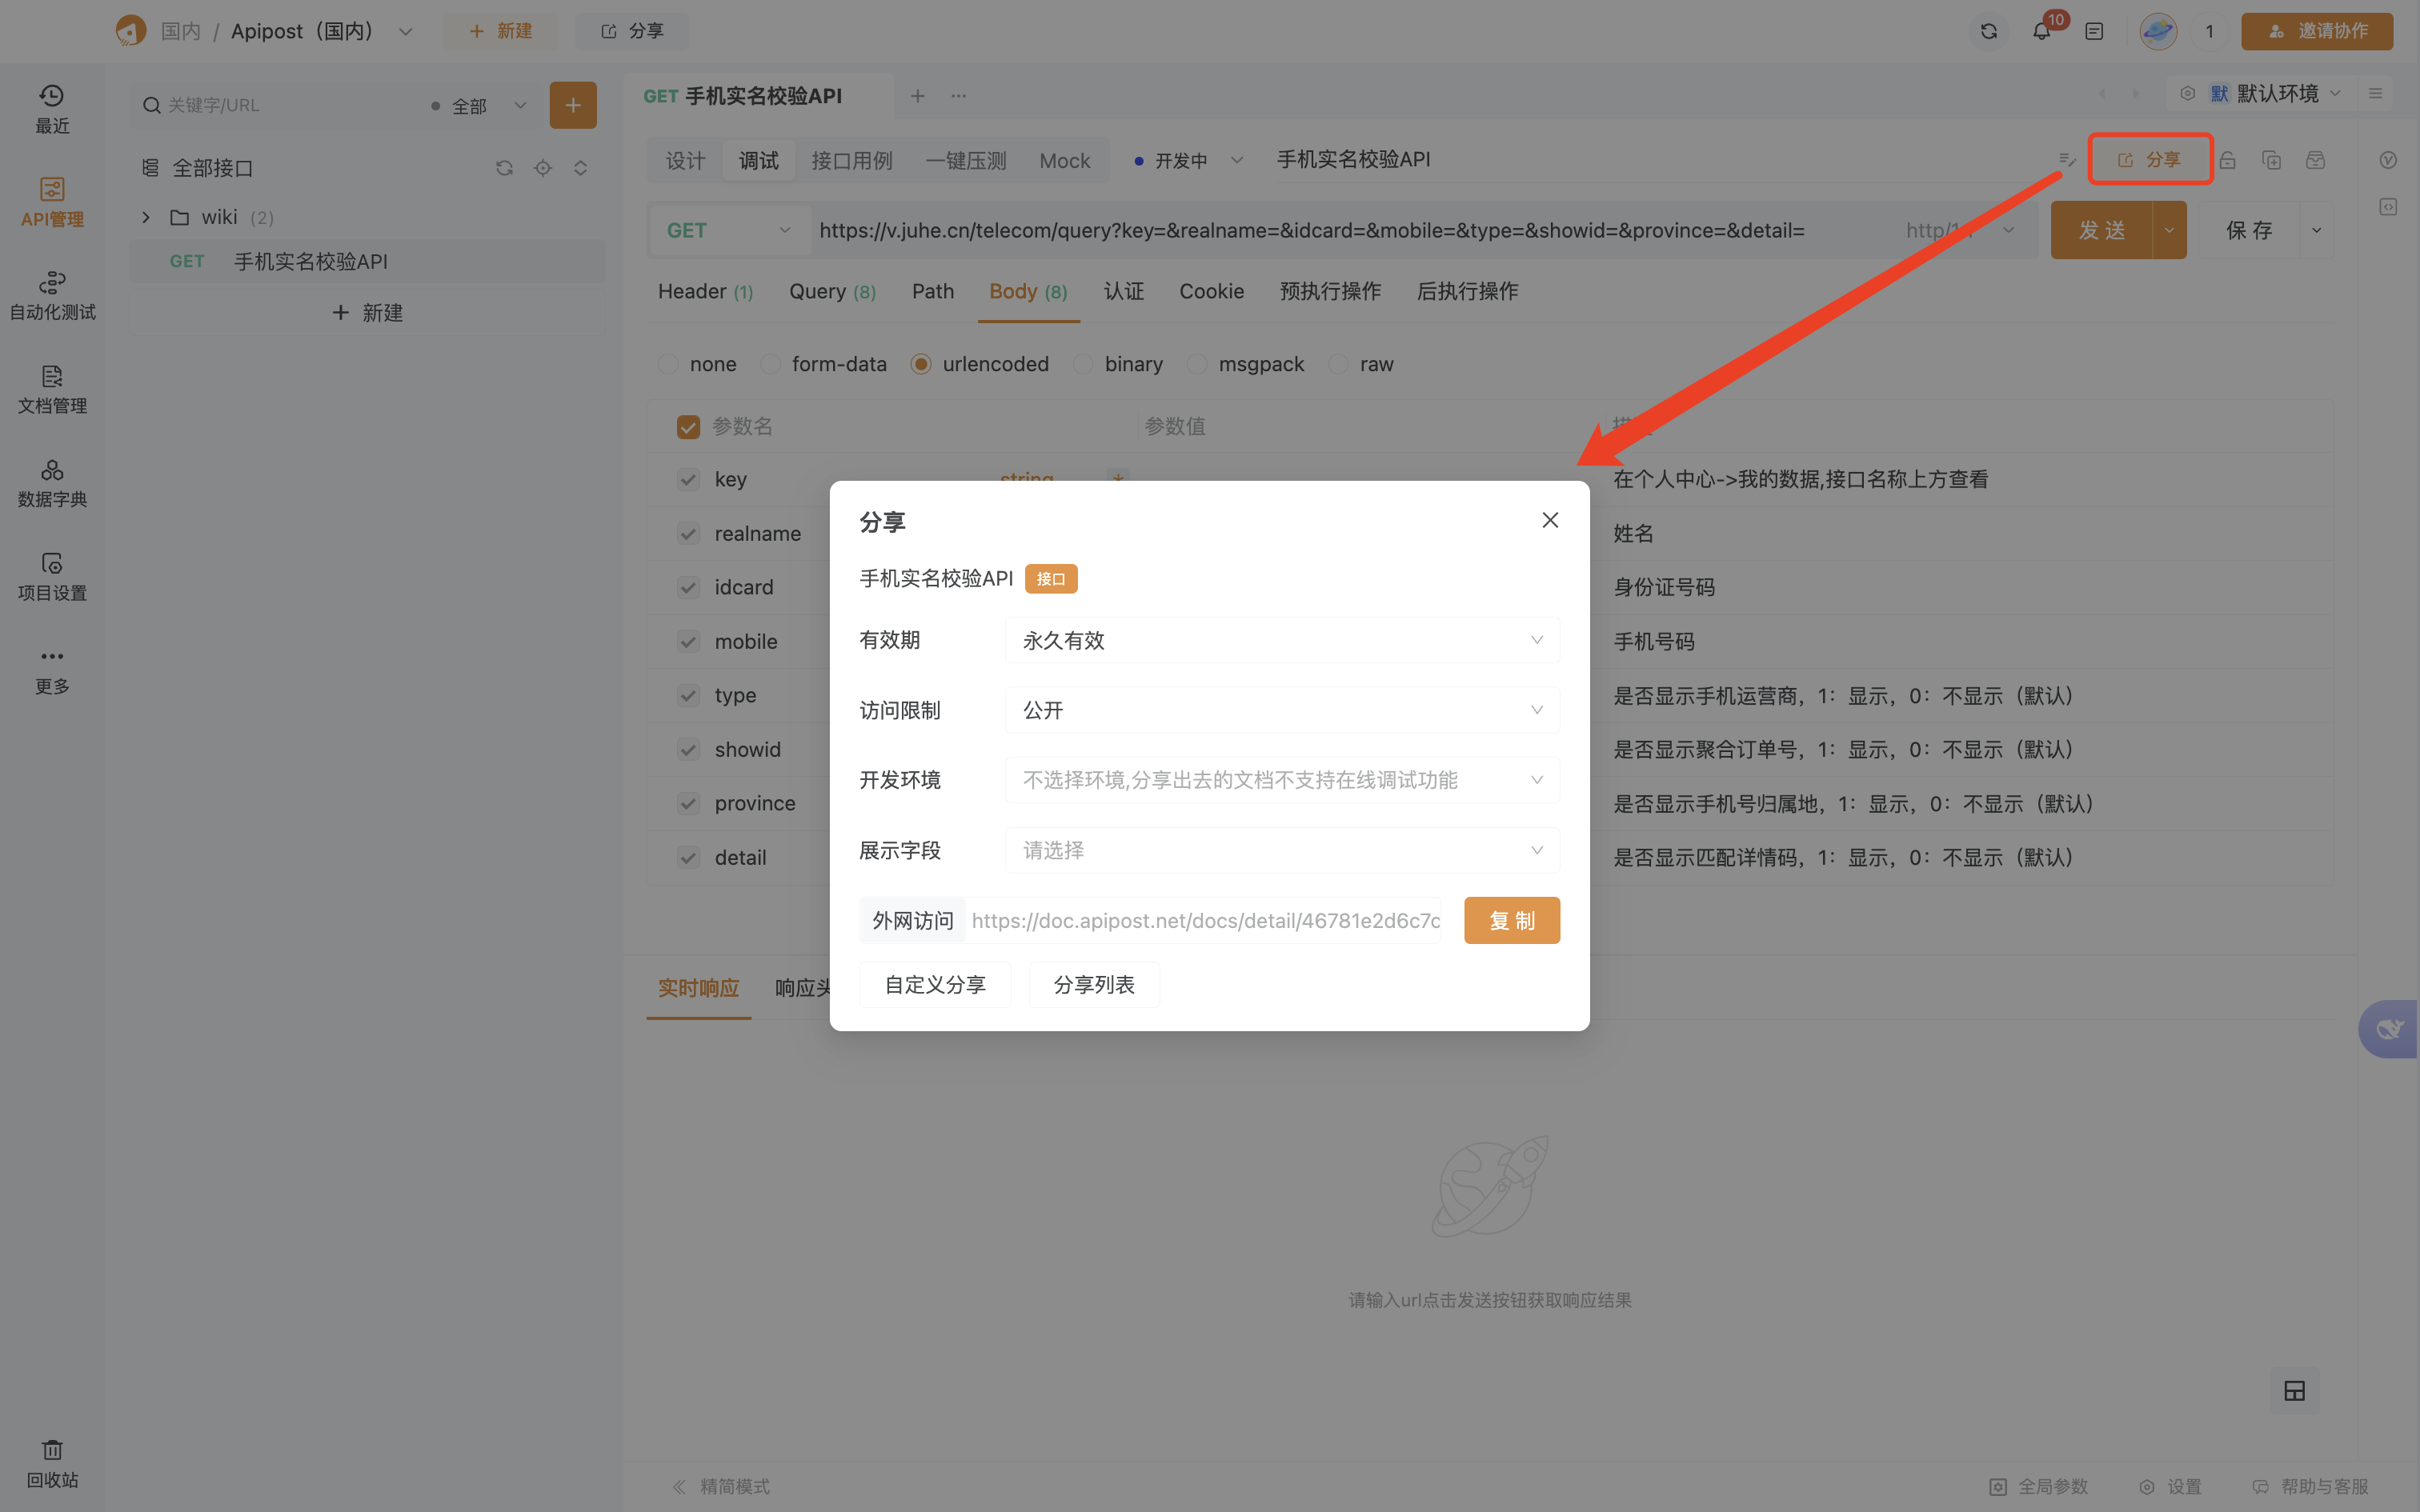Switch to the 设计 tab
This screenshot has height=1512, width=2420.
684,160
